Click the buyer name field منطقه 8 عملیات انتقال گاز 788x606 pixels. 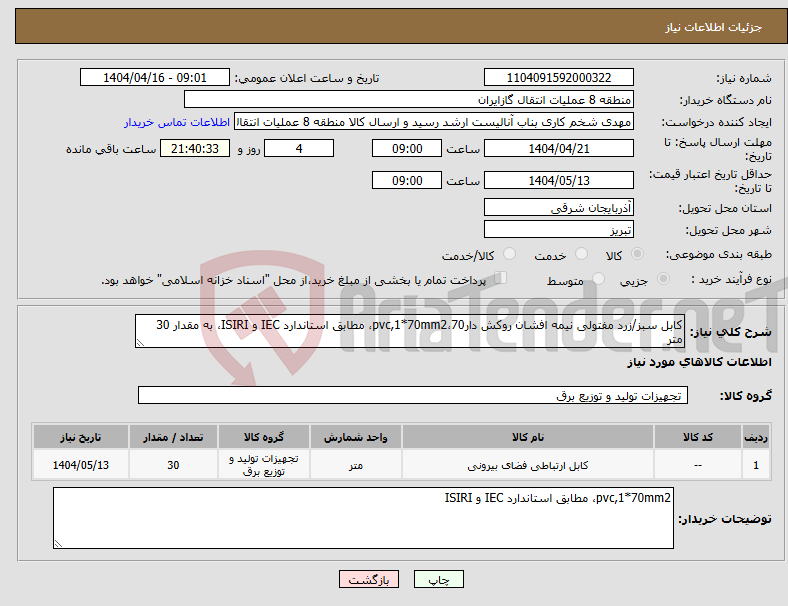tap(409, 99)
